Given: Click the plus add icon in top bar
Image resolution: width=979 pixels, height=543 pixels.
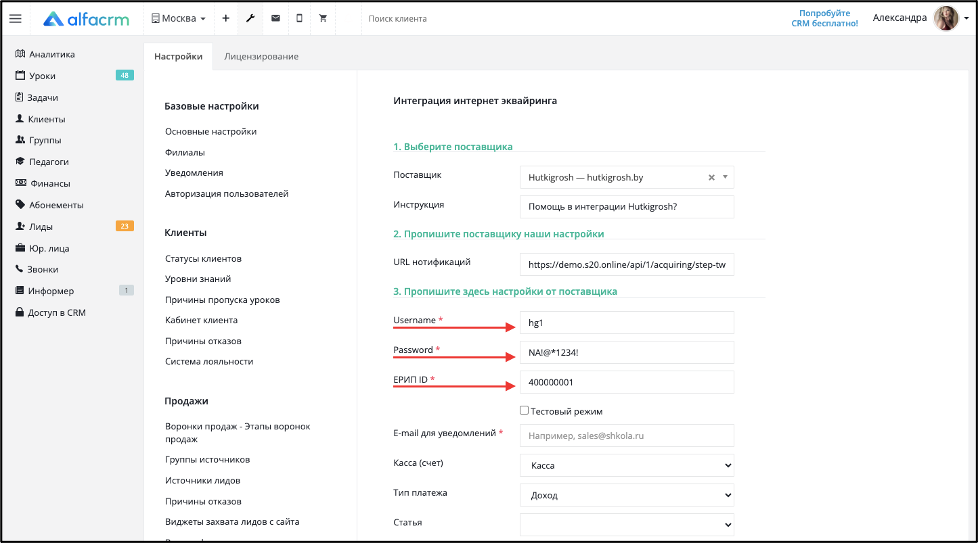Looking at the screenshot, I should pyautogui.click(x=226, y=19).
